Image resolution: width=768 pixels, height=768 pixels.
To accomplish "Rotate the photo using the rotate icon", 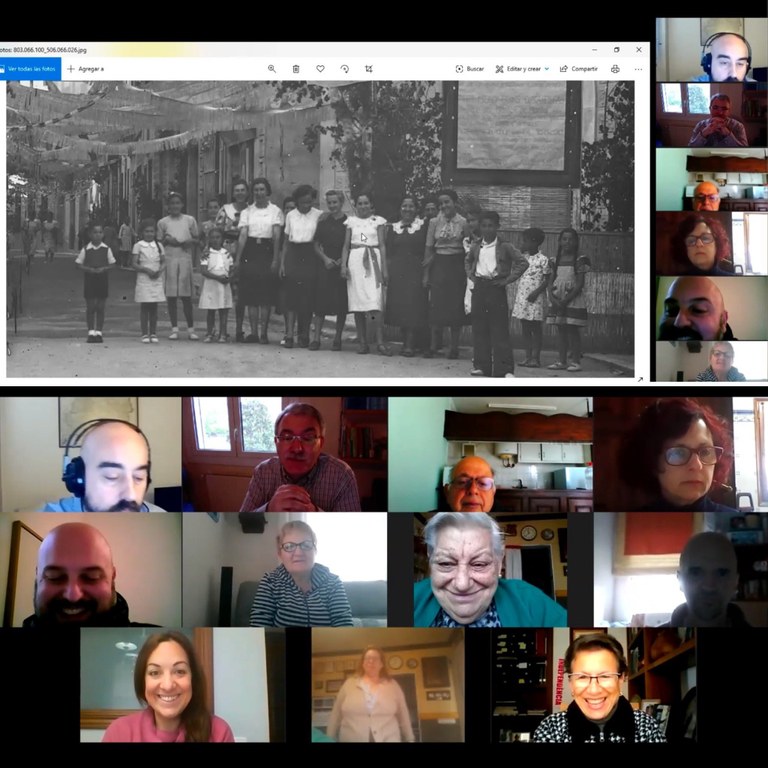I will (x=345, y=69).
